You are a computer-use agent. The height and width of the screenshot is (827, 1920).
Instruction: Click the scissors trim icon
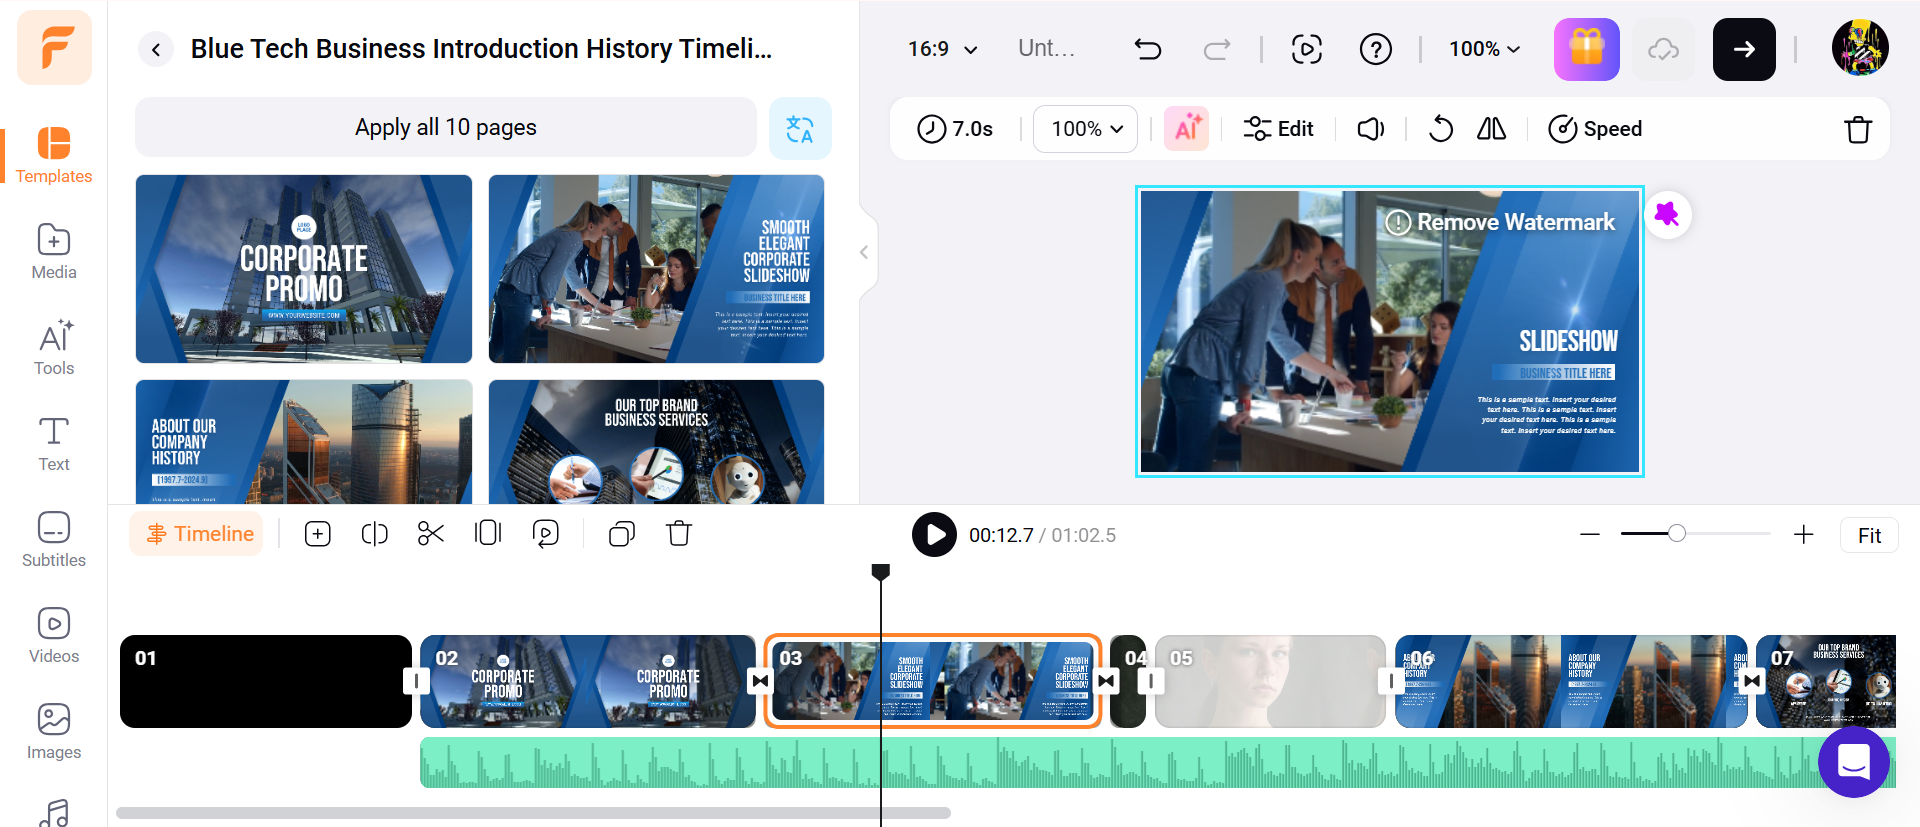(431, 534)
